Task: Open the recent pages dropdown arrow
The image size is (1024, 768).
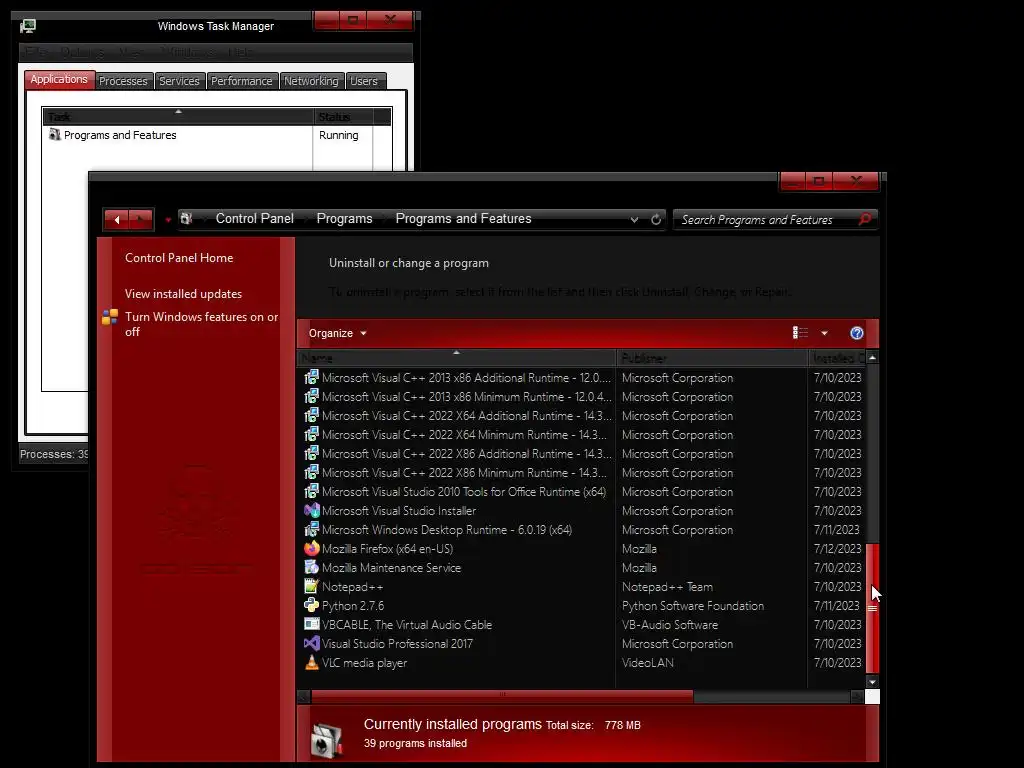Action: (x=168, y=220)
